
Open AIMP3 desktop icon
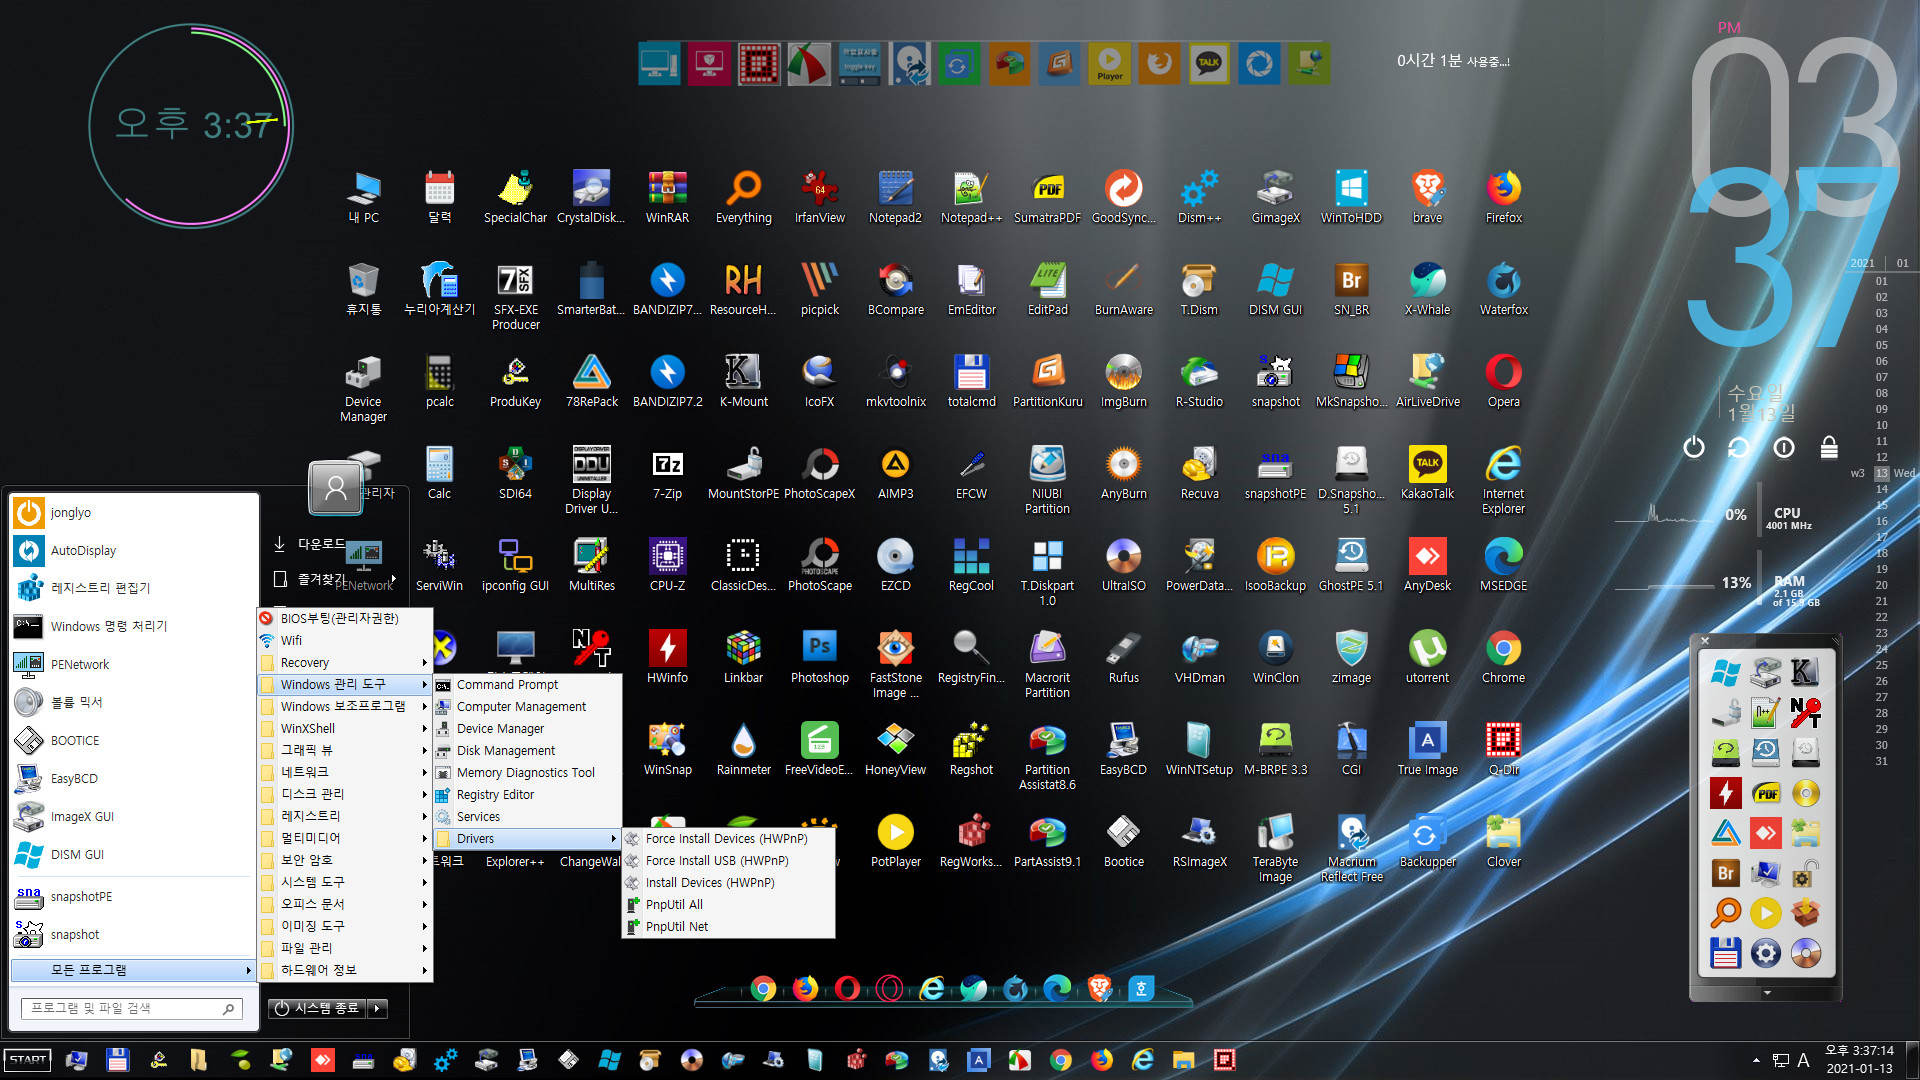[x=895, y=472]
